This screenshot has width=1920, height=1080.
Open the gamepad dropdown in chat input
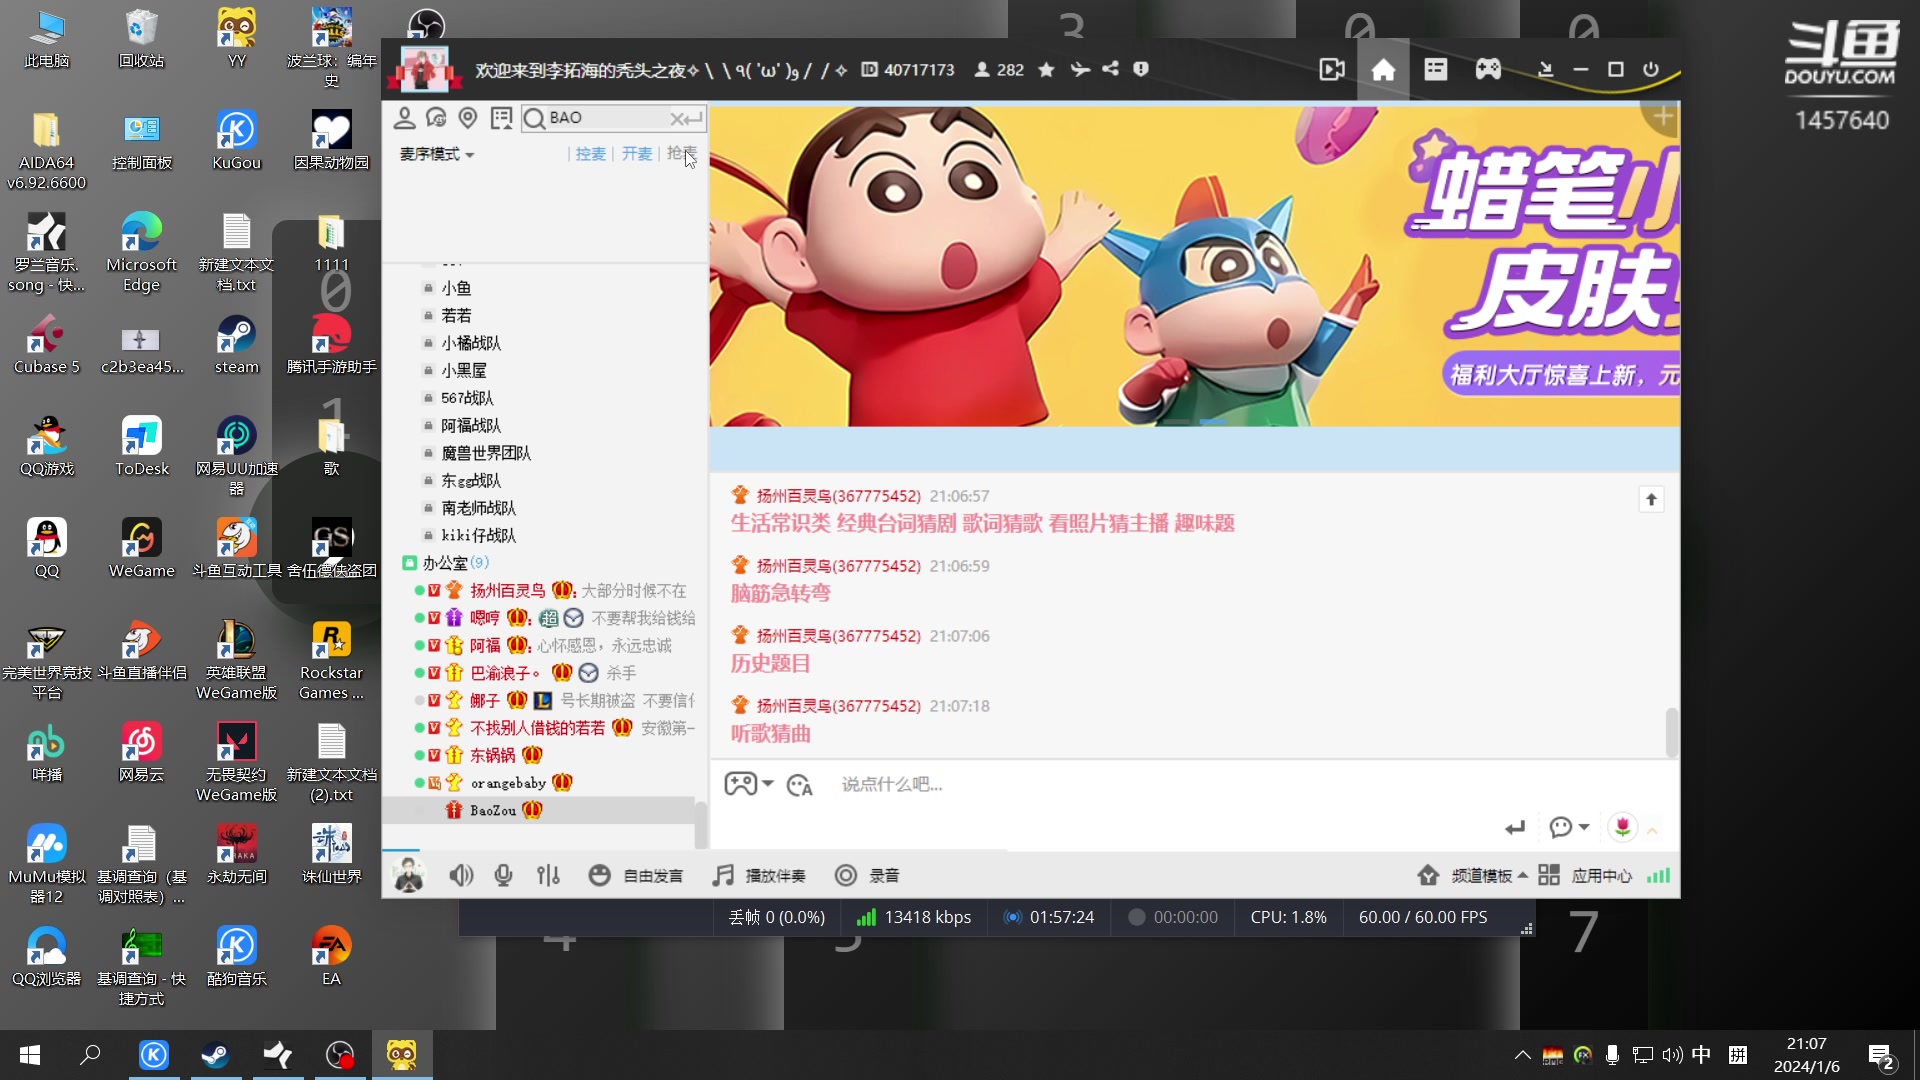(x=748, y=784)
